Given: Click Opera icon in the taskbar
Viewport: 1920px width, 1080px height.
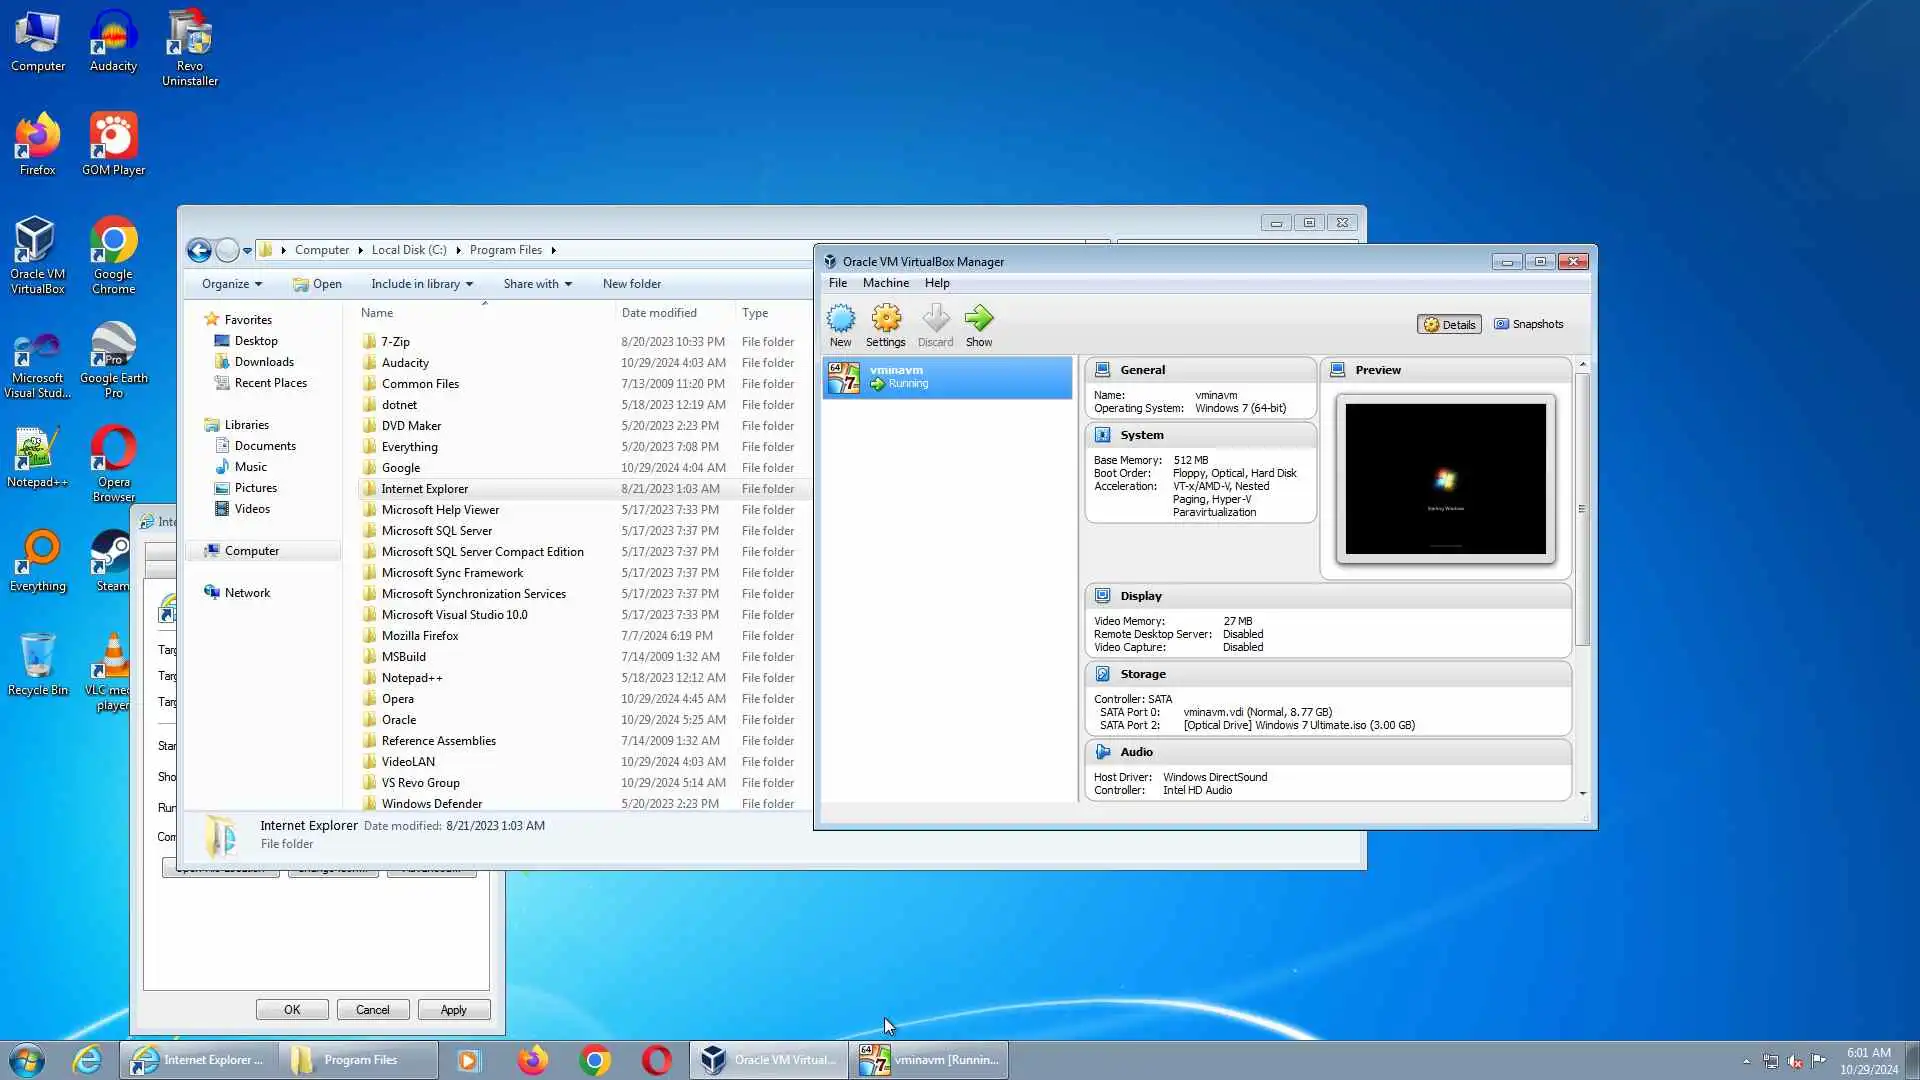Looking at the screenshot, I should pos(656,1060).
